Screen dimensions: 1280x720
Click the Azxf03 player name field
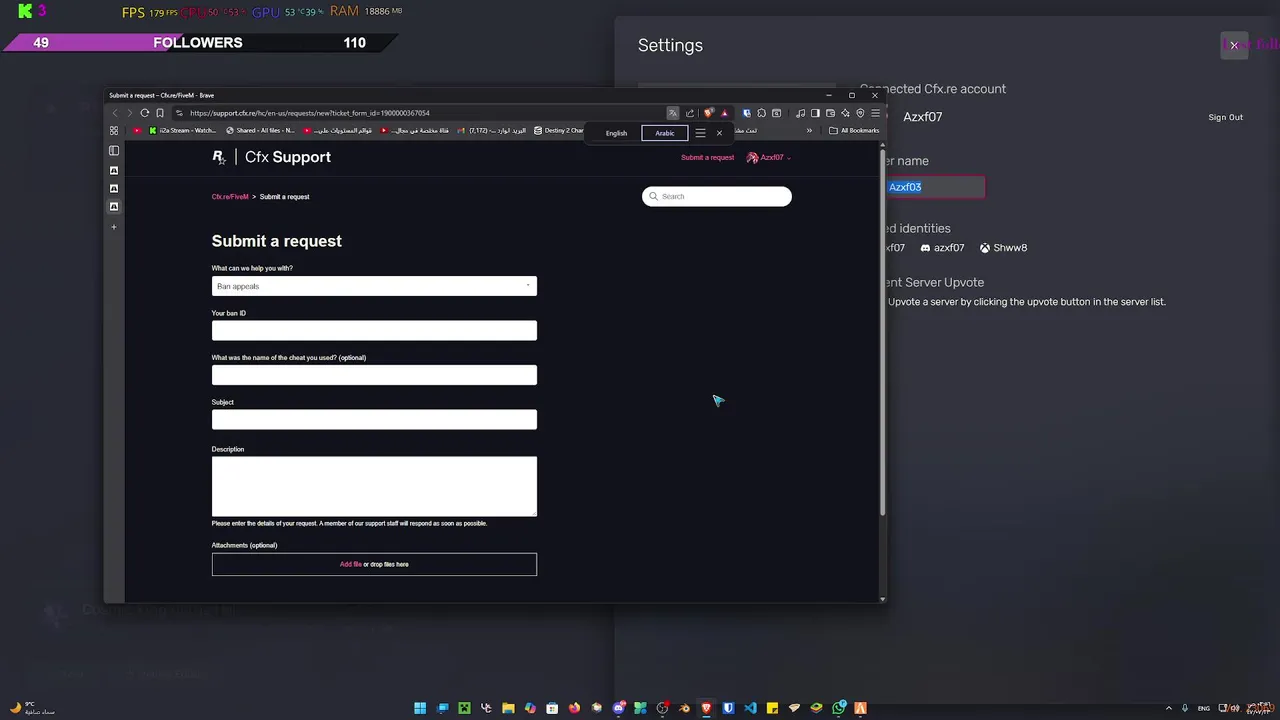[935, 187]
